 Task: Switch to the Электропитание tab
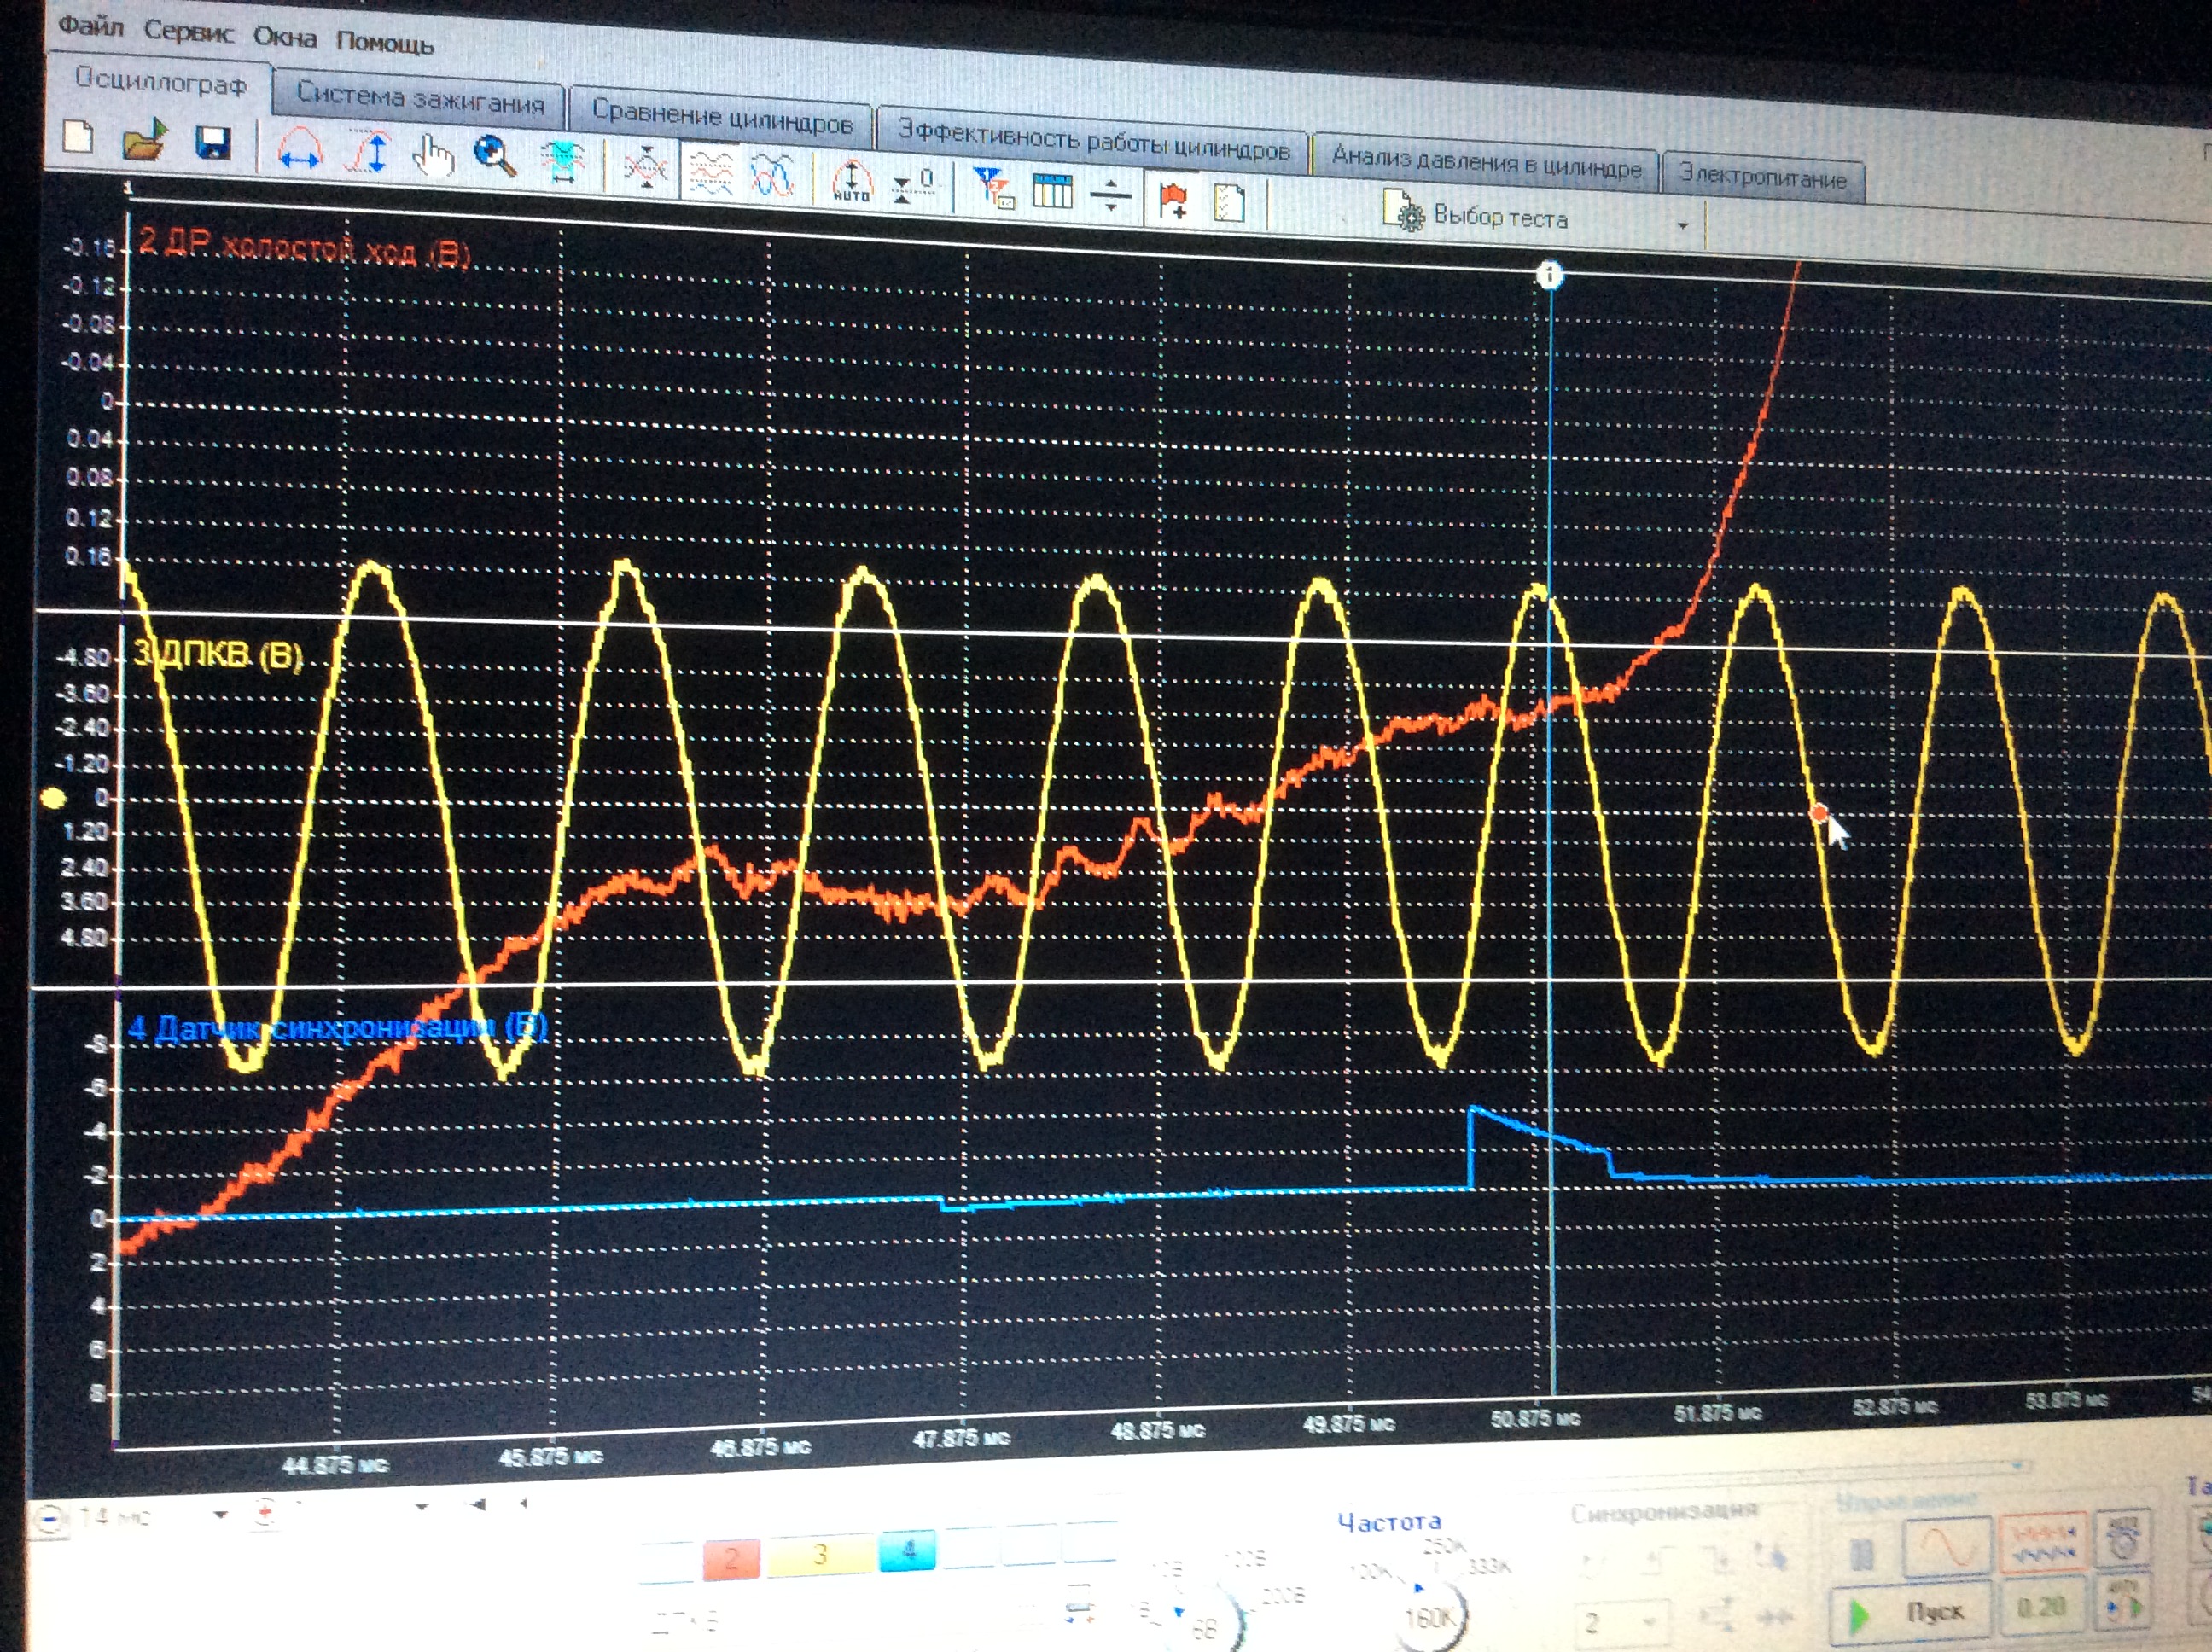click(1762, 179)
